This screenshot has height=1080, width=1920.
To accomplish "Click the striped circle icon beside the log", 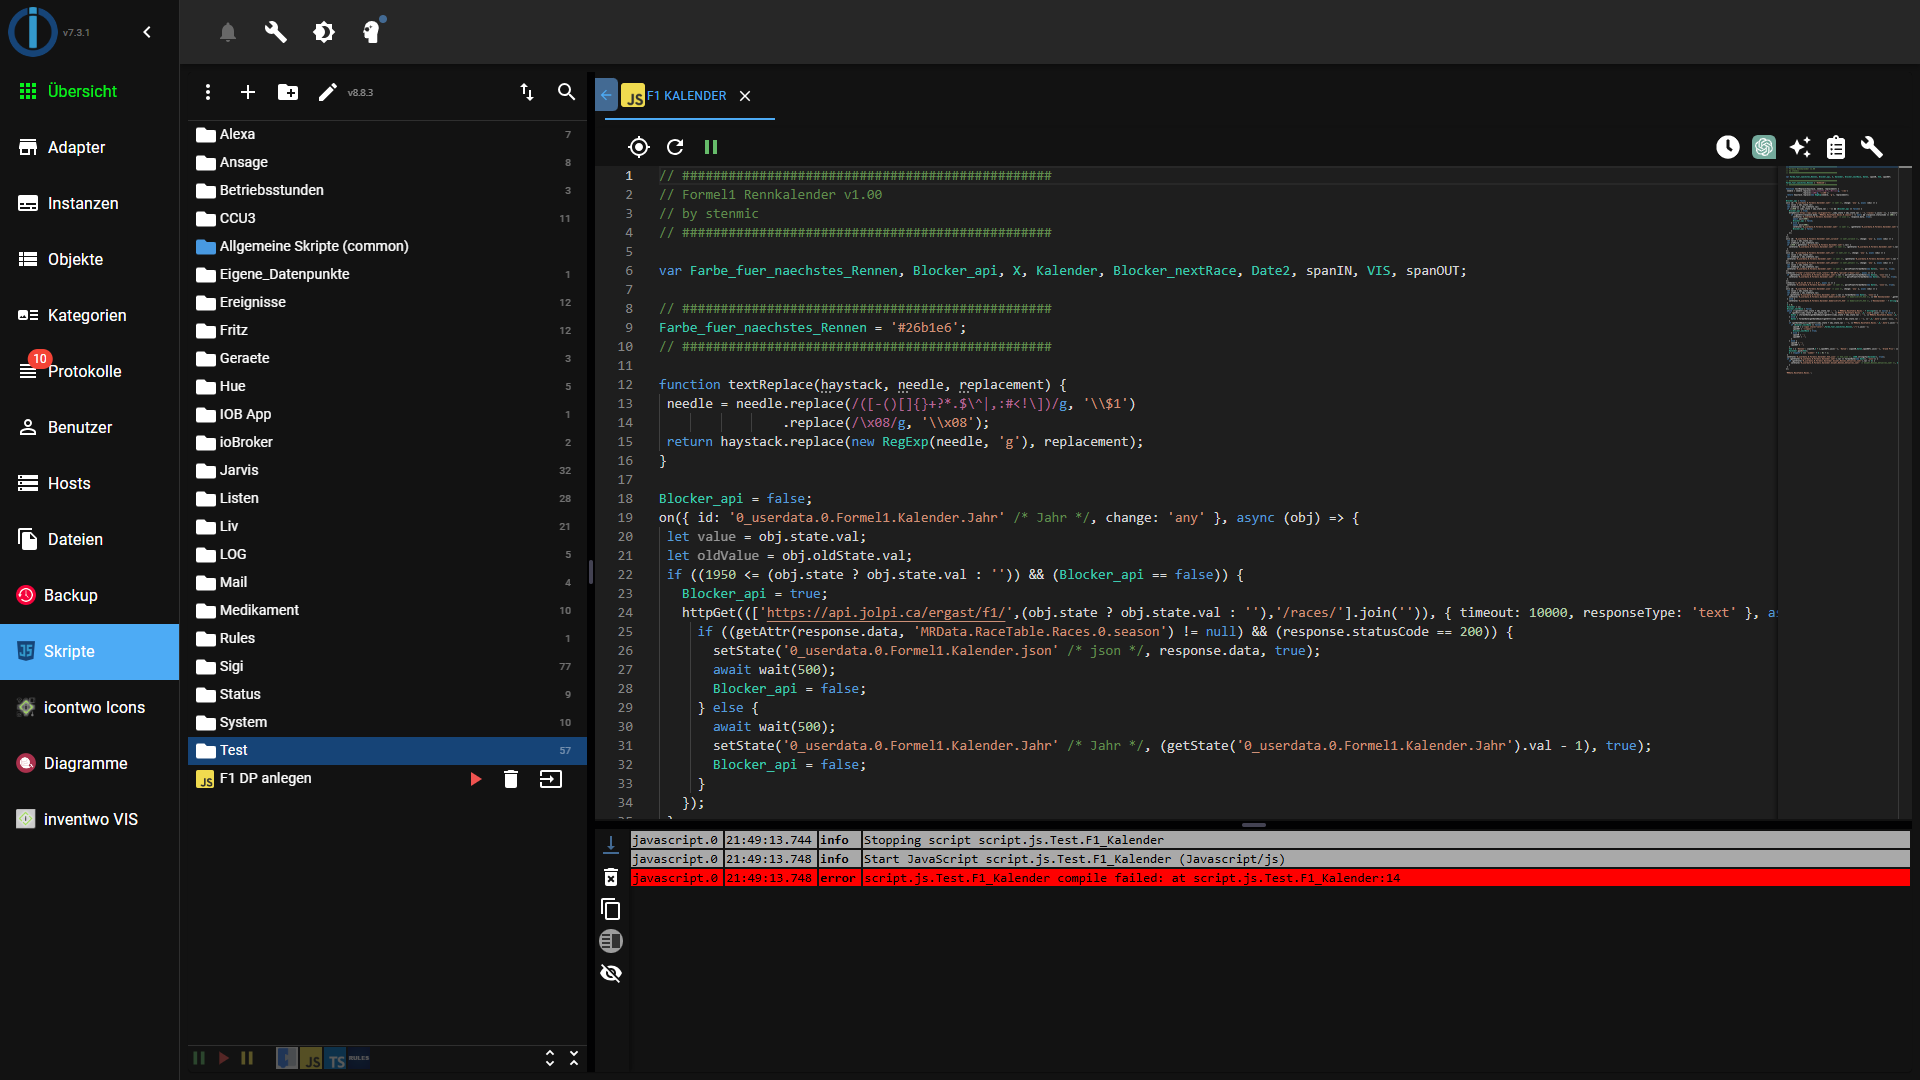I will pyautogui.click(x=611, y=941).
